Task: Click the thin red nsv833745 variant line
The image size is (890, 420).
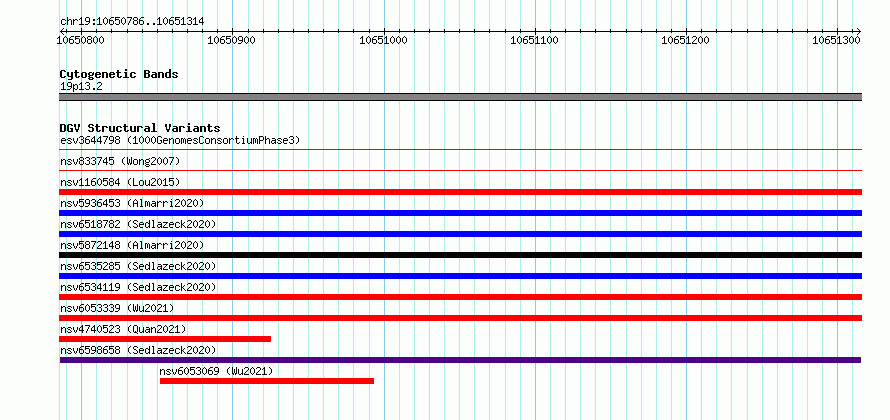Action: (460, 170)
